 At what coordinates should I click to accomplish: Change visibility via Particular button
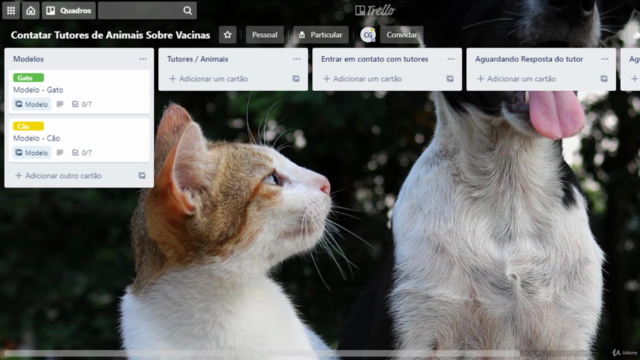pyautogui.click(x=321, y=35)
